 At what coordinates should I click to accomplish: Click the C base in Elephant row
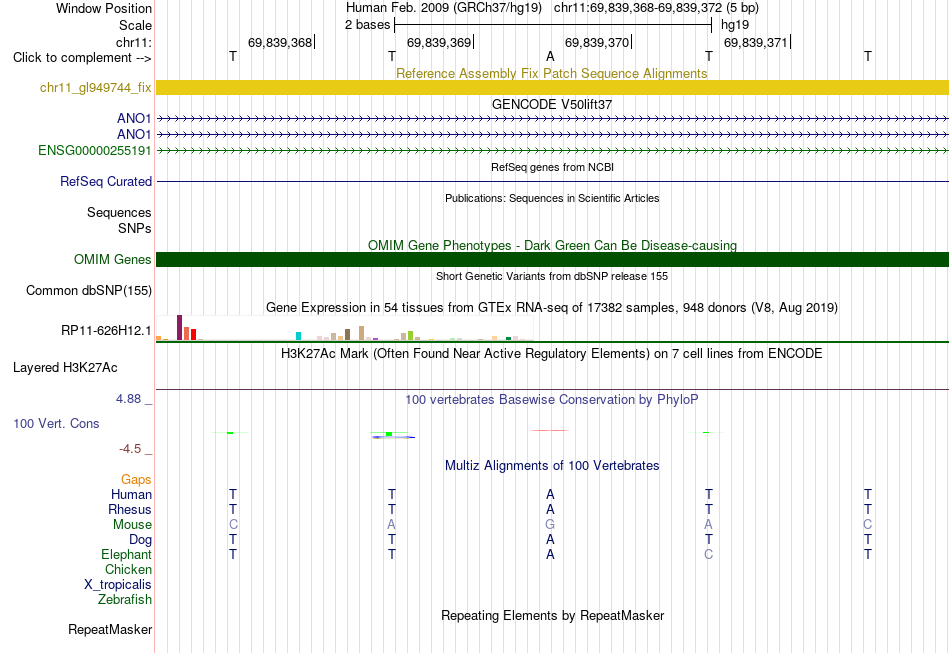coord(709,554)
